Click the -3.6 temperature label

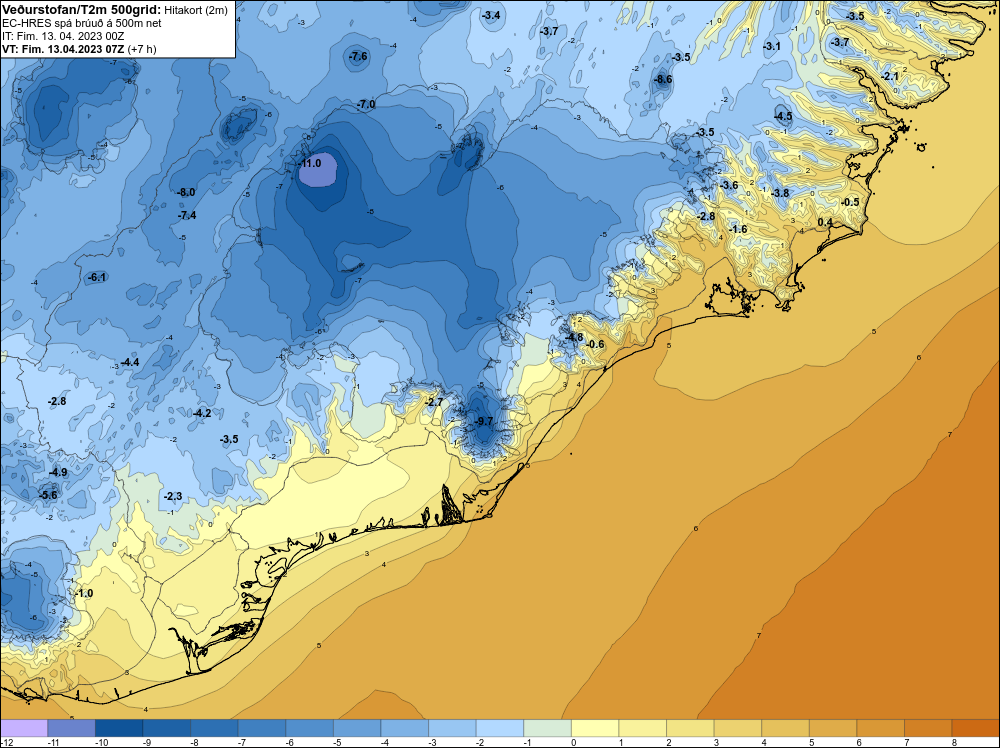(729, 186)
